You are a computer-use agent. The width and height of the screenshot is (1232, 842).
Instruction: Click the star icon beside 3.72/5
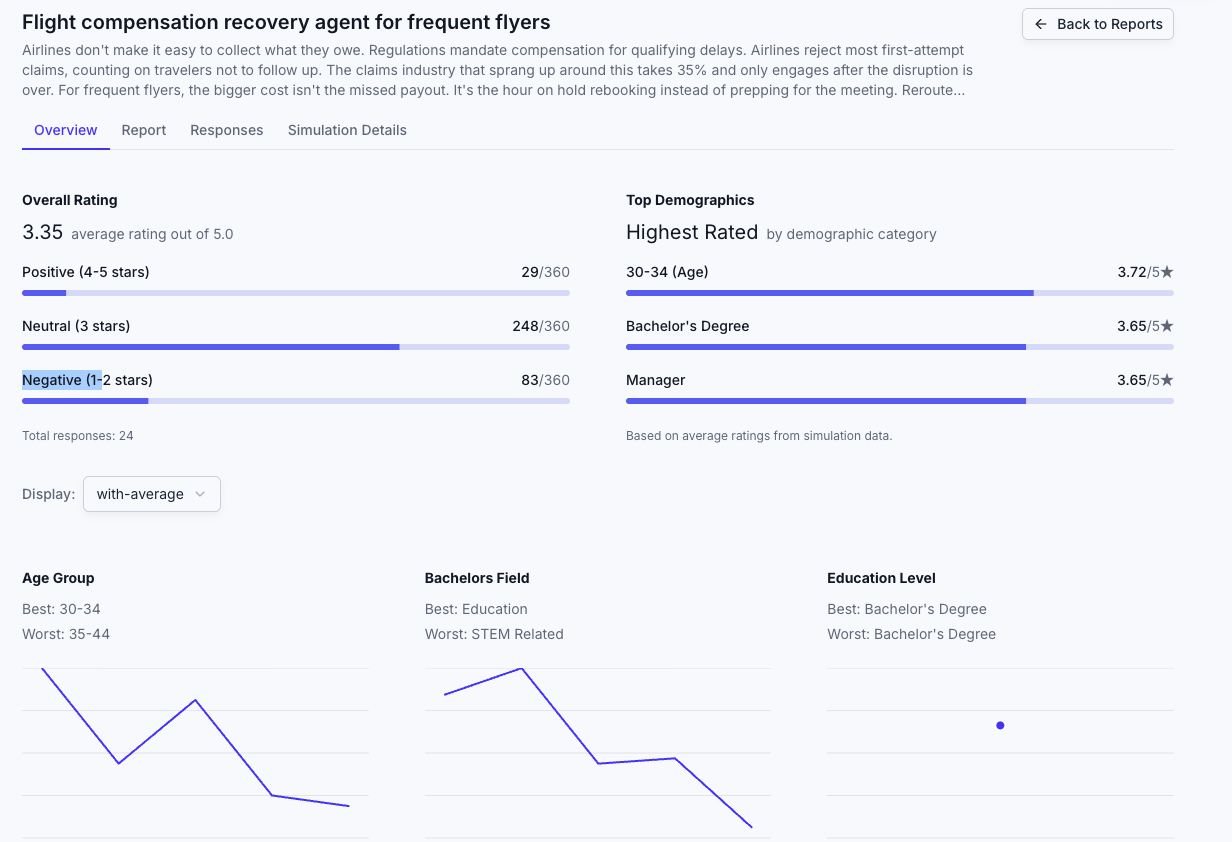tap(1167, 272)
